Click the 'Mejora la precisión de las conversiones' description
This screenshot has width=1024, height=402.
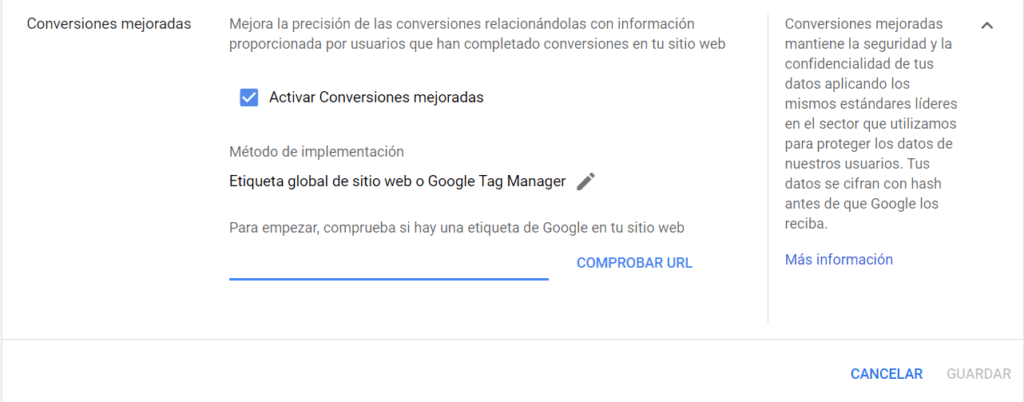point(477,35)
